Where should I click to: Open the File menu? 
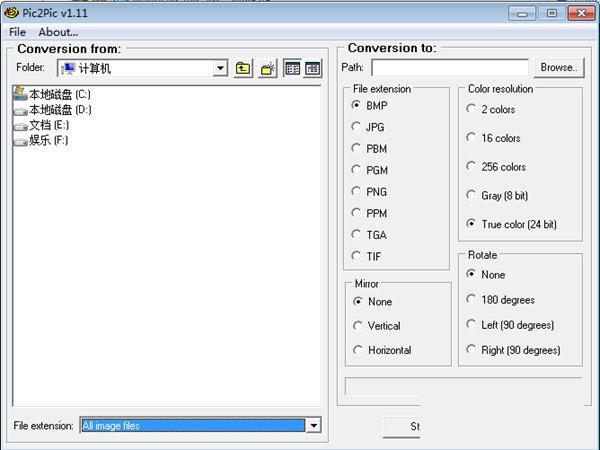tap(17, 32)
